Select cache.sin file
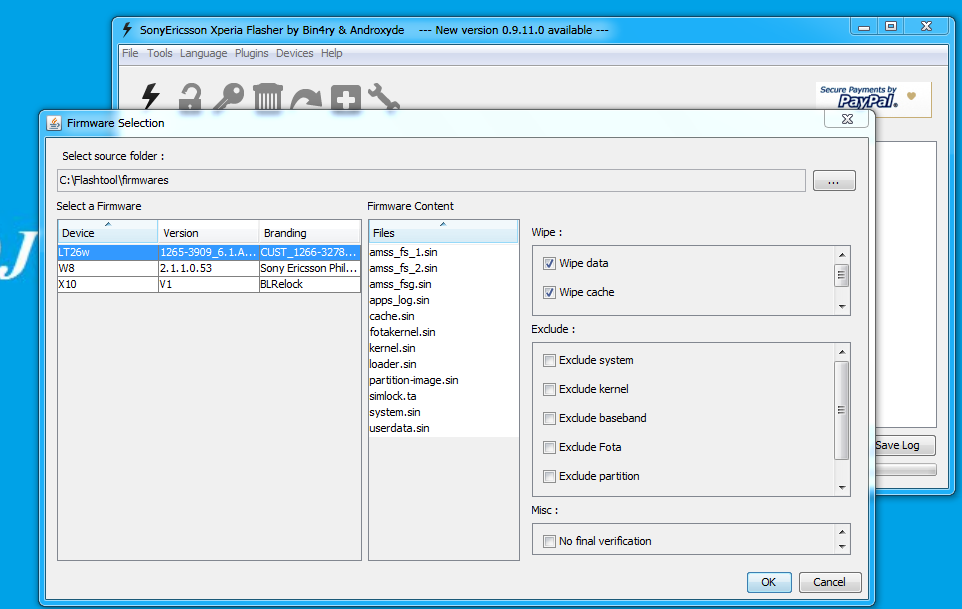Screen dimensions: 962x609 pyautogui.click(x=444, y=316)
